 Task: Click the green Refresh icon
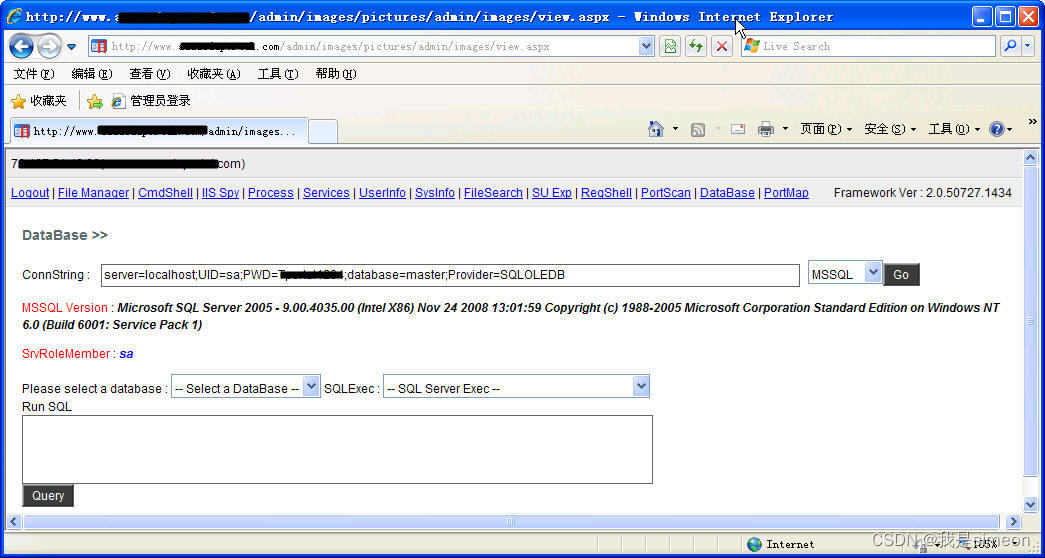696,46
